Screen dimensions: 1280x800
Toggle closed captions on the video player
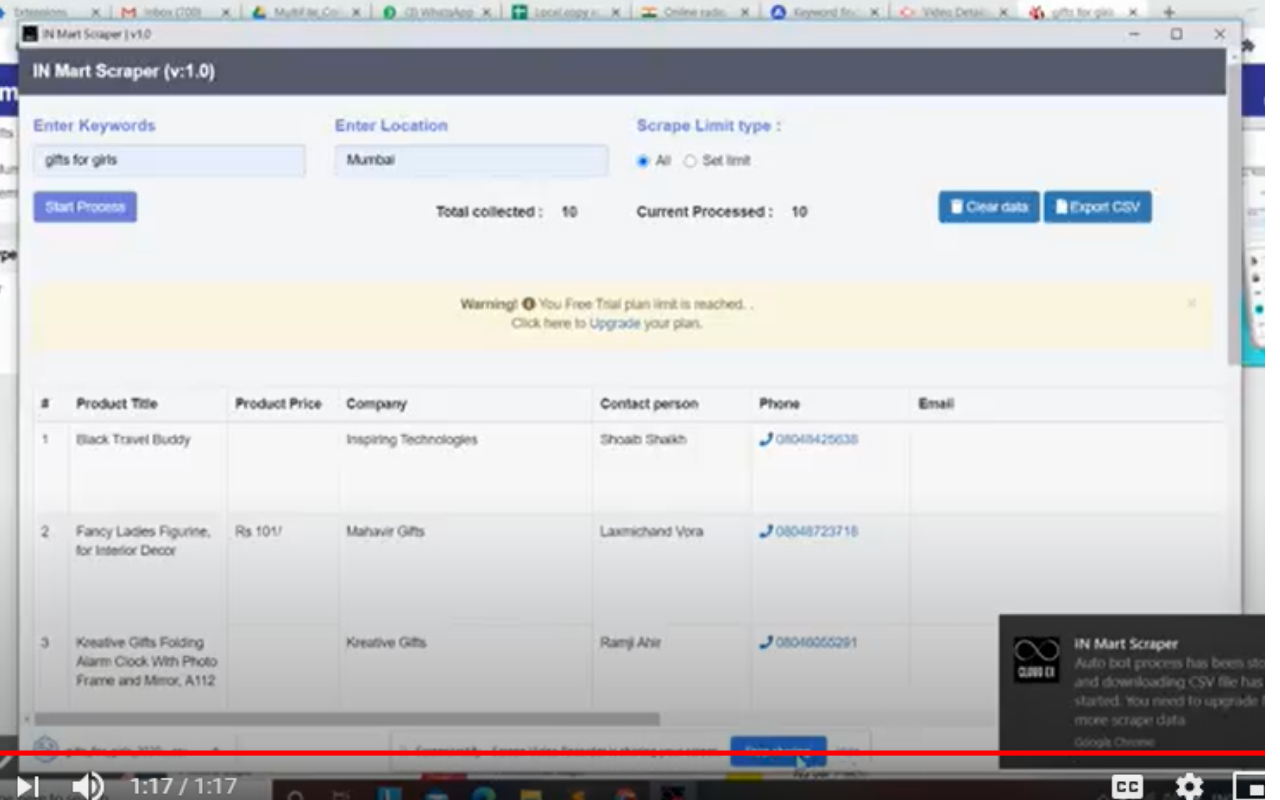(1127, 786)
